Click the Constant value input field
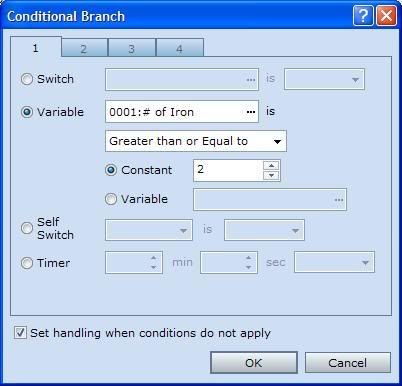Screen dimensions: 402x386 228,170
